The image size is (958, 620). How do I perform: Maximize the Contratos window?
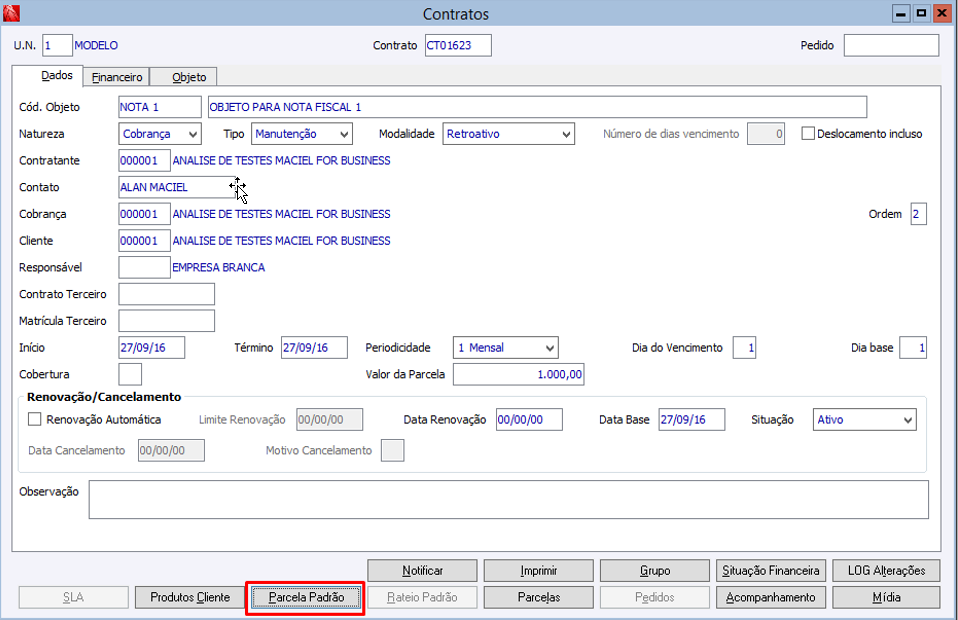coord(921,13)
